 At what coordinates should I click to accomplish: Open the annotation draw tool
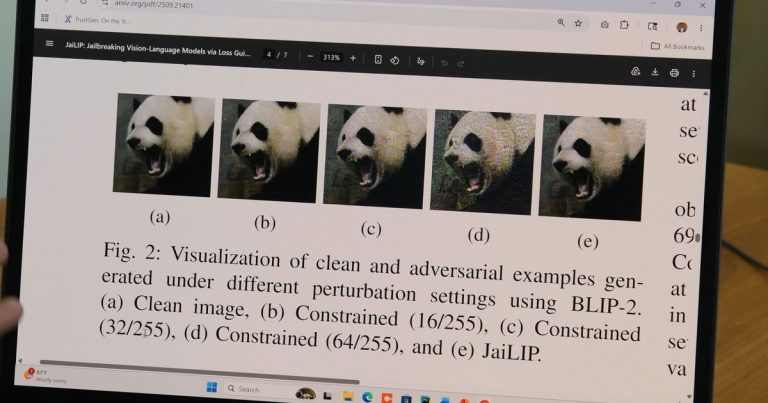(421, 62)
